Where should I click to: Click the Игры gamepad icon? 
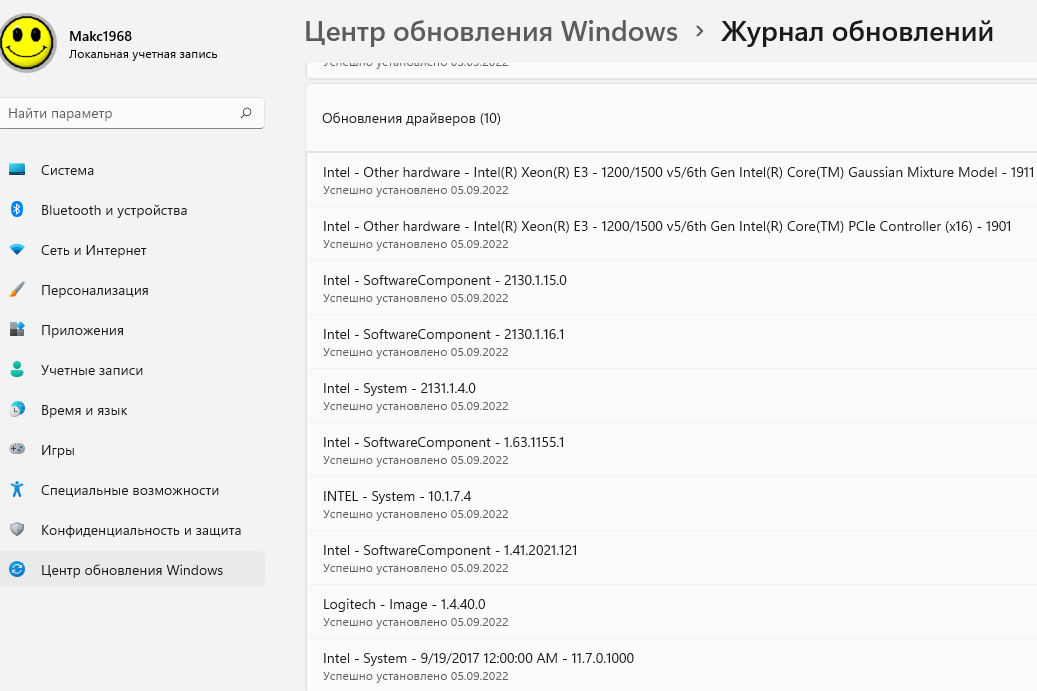pos(17,449)
